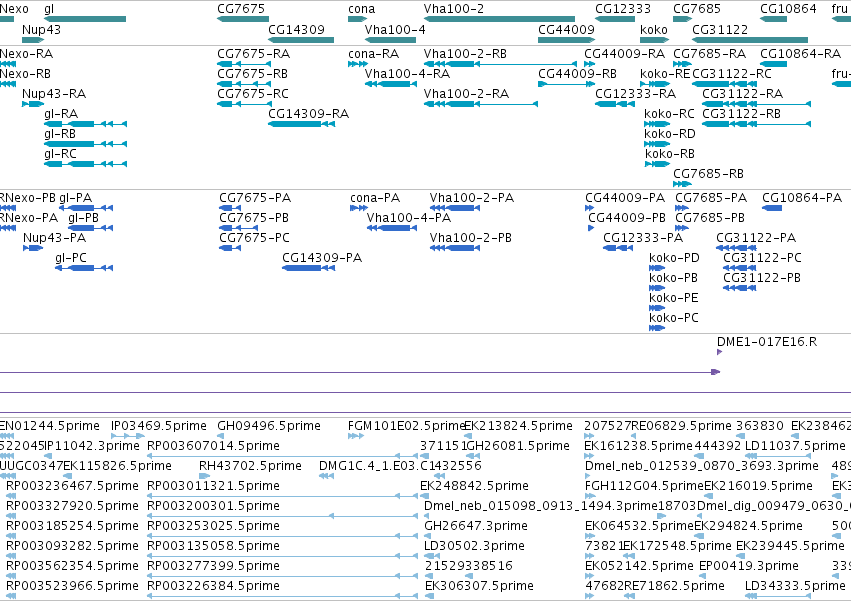
Task: Click the RP003607014.5prime EST label
Action: tap(213, 446)
